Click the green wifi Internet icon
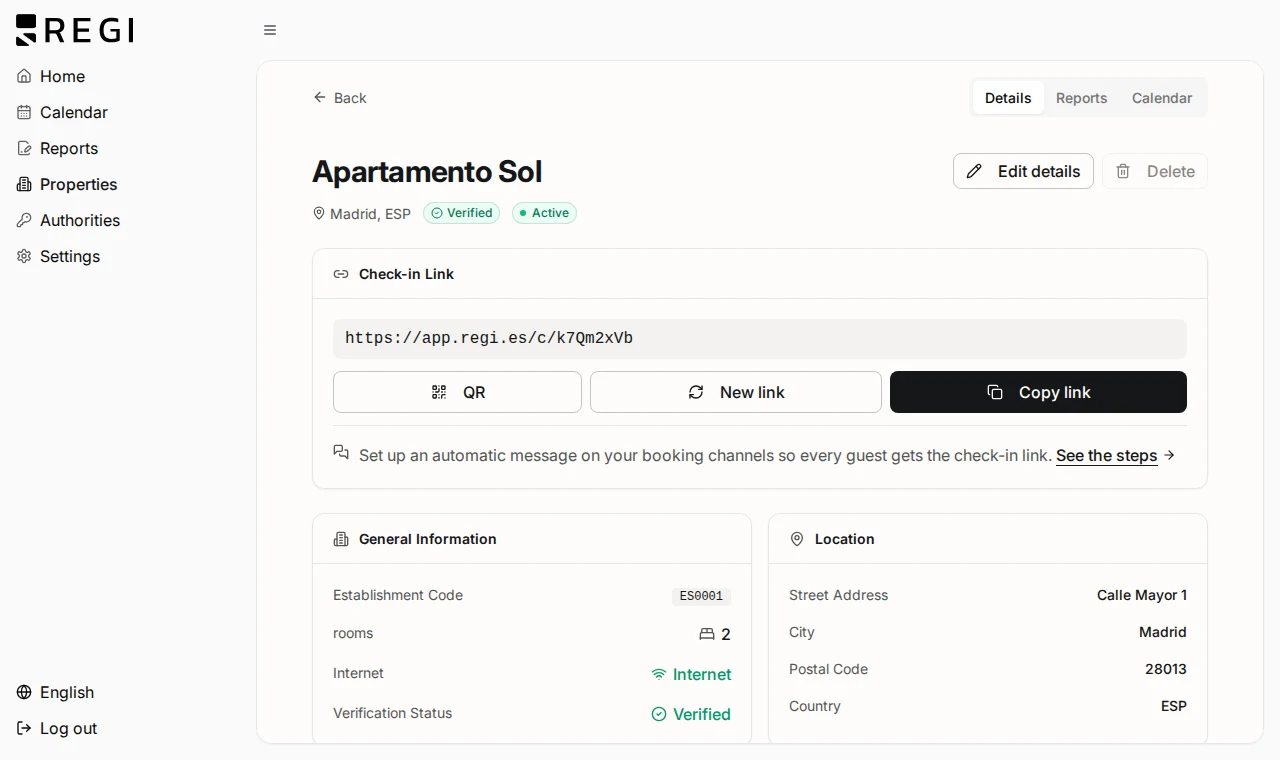This screenshot has height=760, width=1280. pyautogui.click(x=659, y=674)
